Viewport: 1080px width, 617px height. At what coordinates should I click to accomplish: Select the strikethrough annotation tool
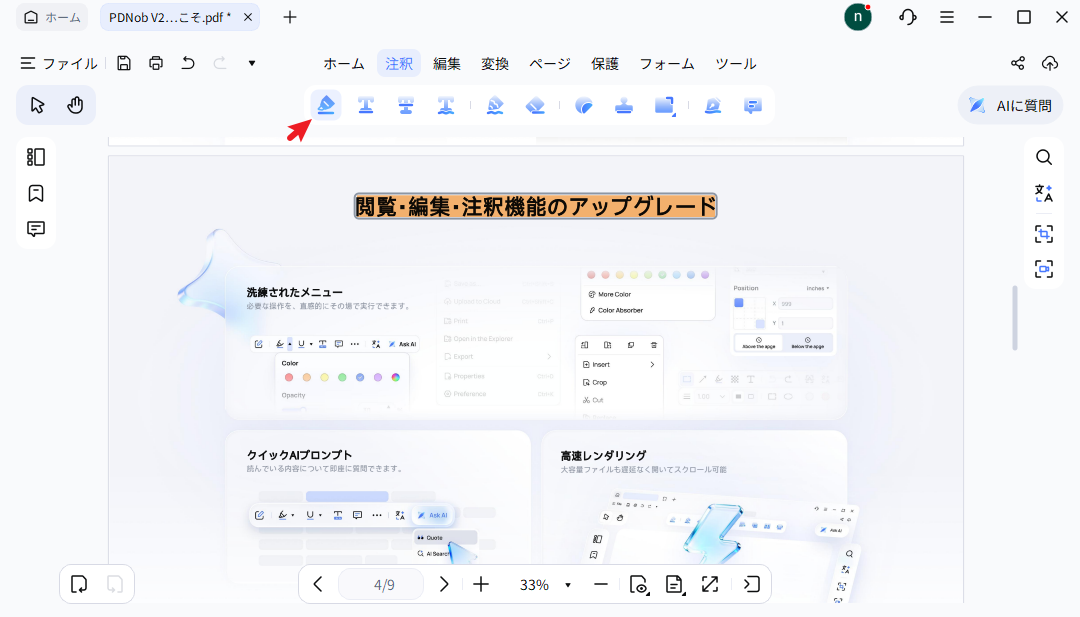[x=405, y=104]
